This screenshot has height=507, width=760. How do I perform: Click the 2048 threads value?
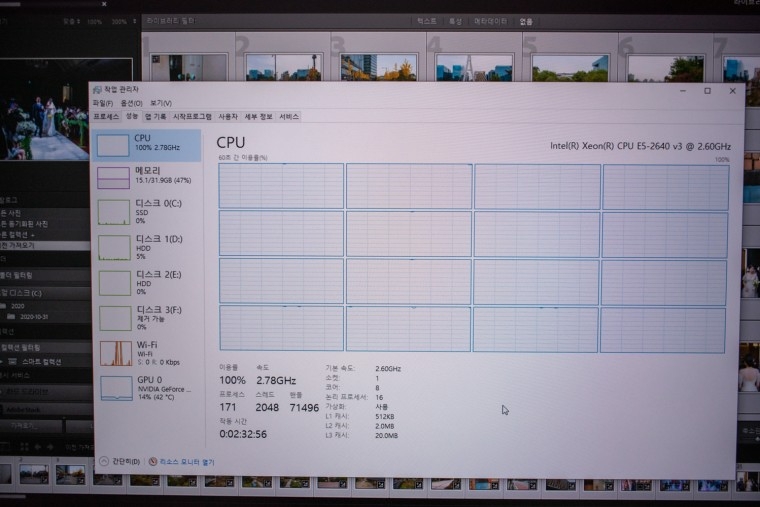[x=267, y=408]
